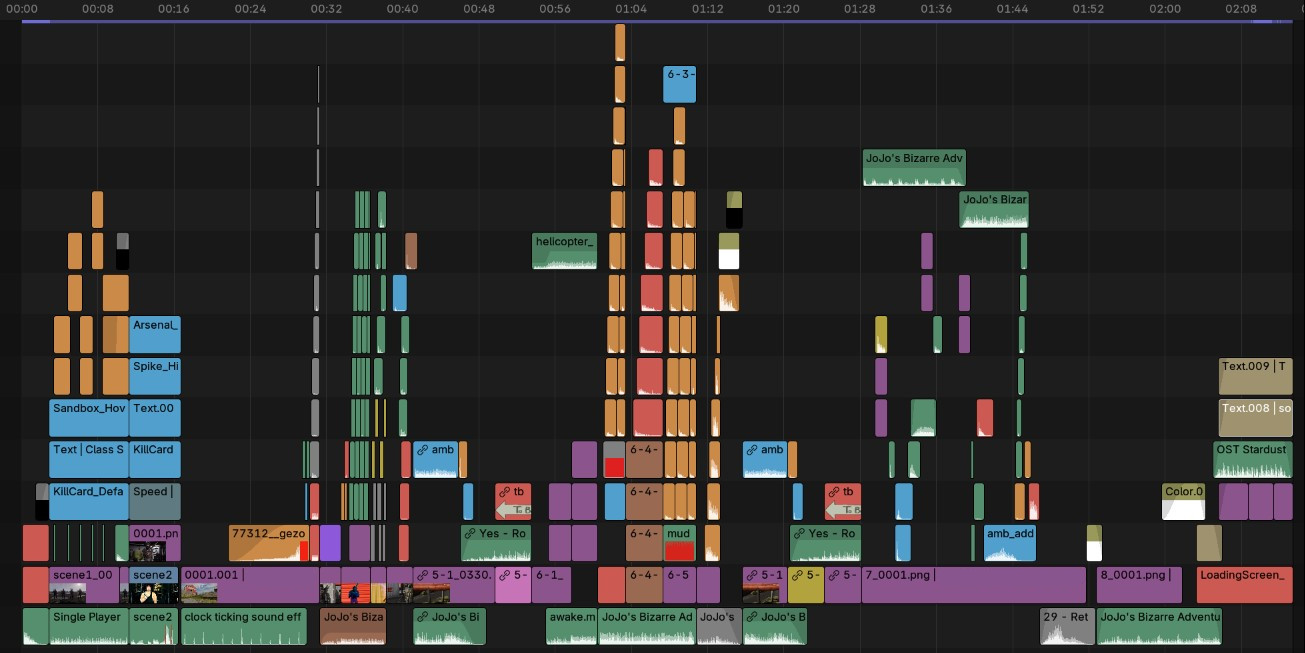Viewport: 1305px width, 653px height.
Task: Select the 'OST Stardust' audio strip
Action: [x=1253, y=460]
